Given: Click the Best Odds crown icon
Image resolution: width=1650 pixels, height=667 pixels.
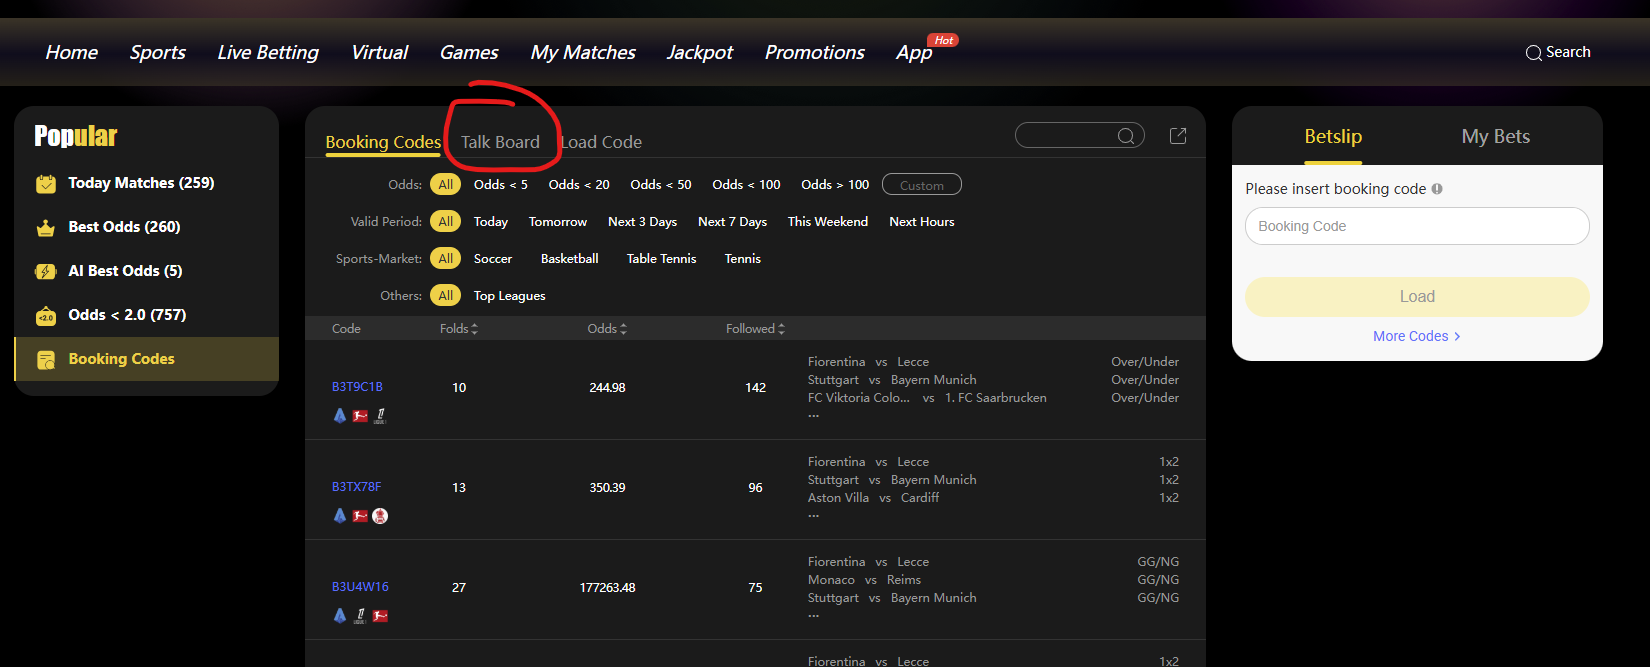Looking at the screenshot, I should click(x=46, y=228).
